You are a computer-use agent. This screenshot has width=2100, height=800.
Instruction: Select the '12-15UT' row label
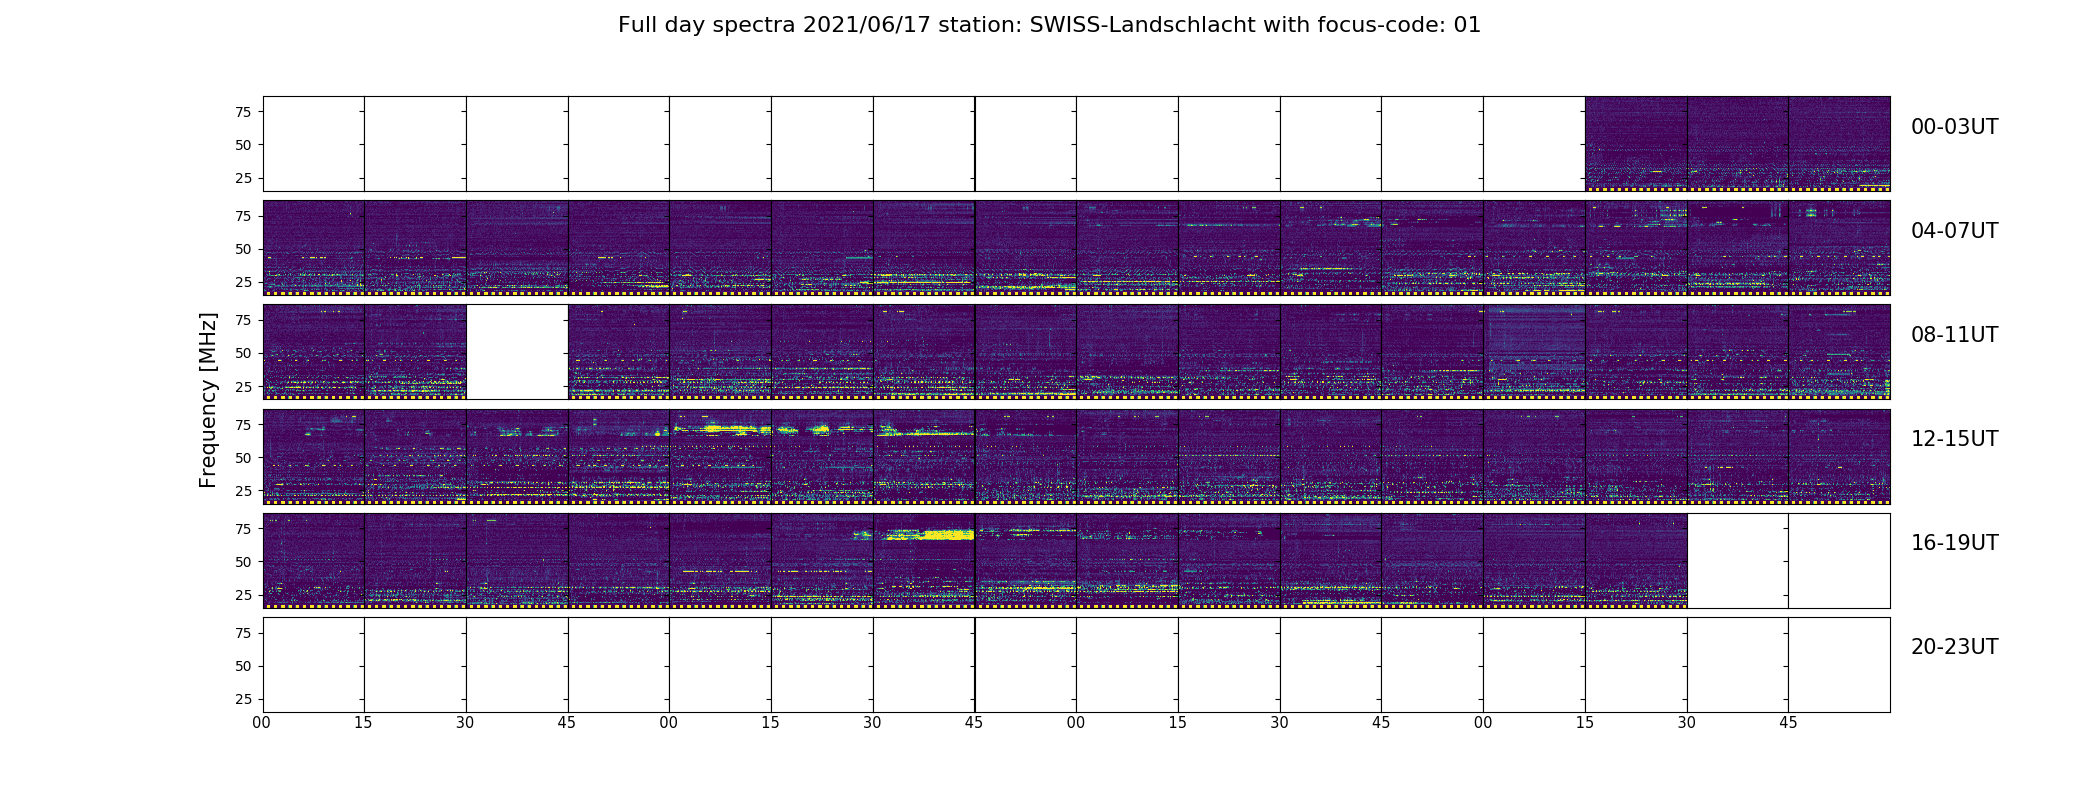click(x=1954, y=439)
